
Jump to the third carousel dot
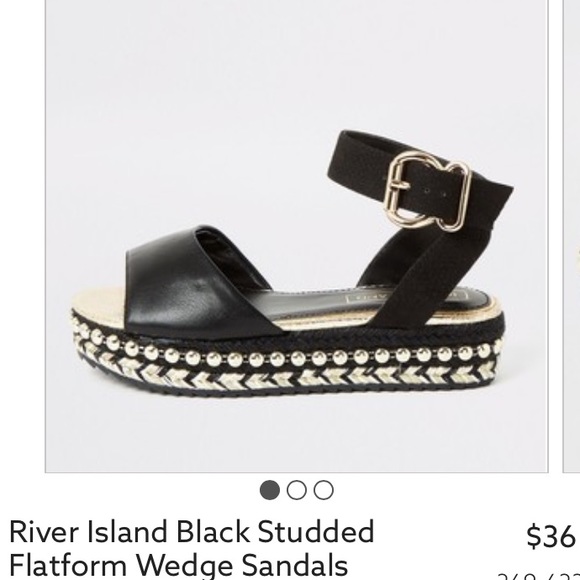324,490
